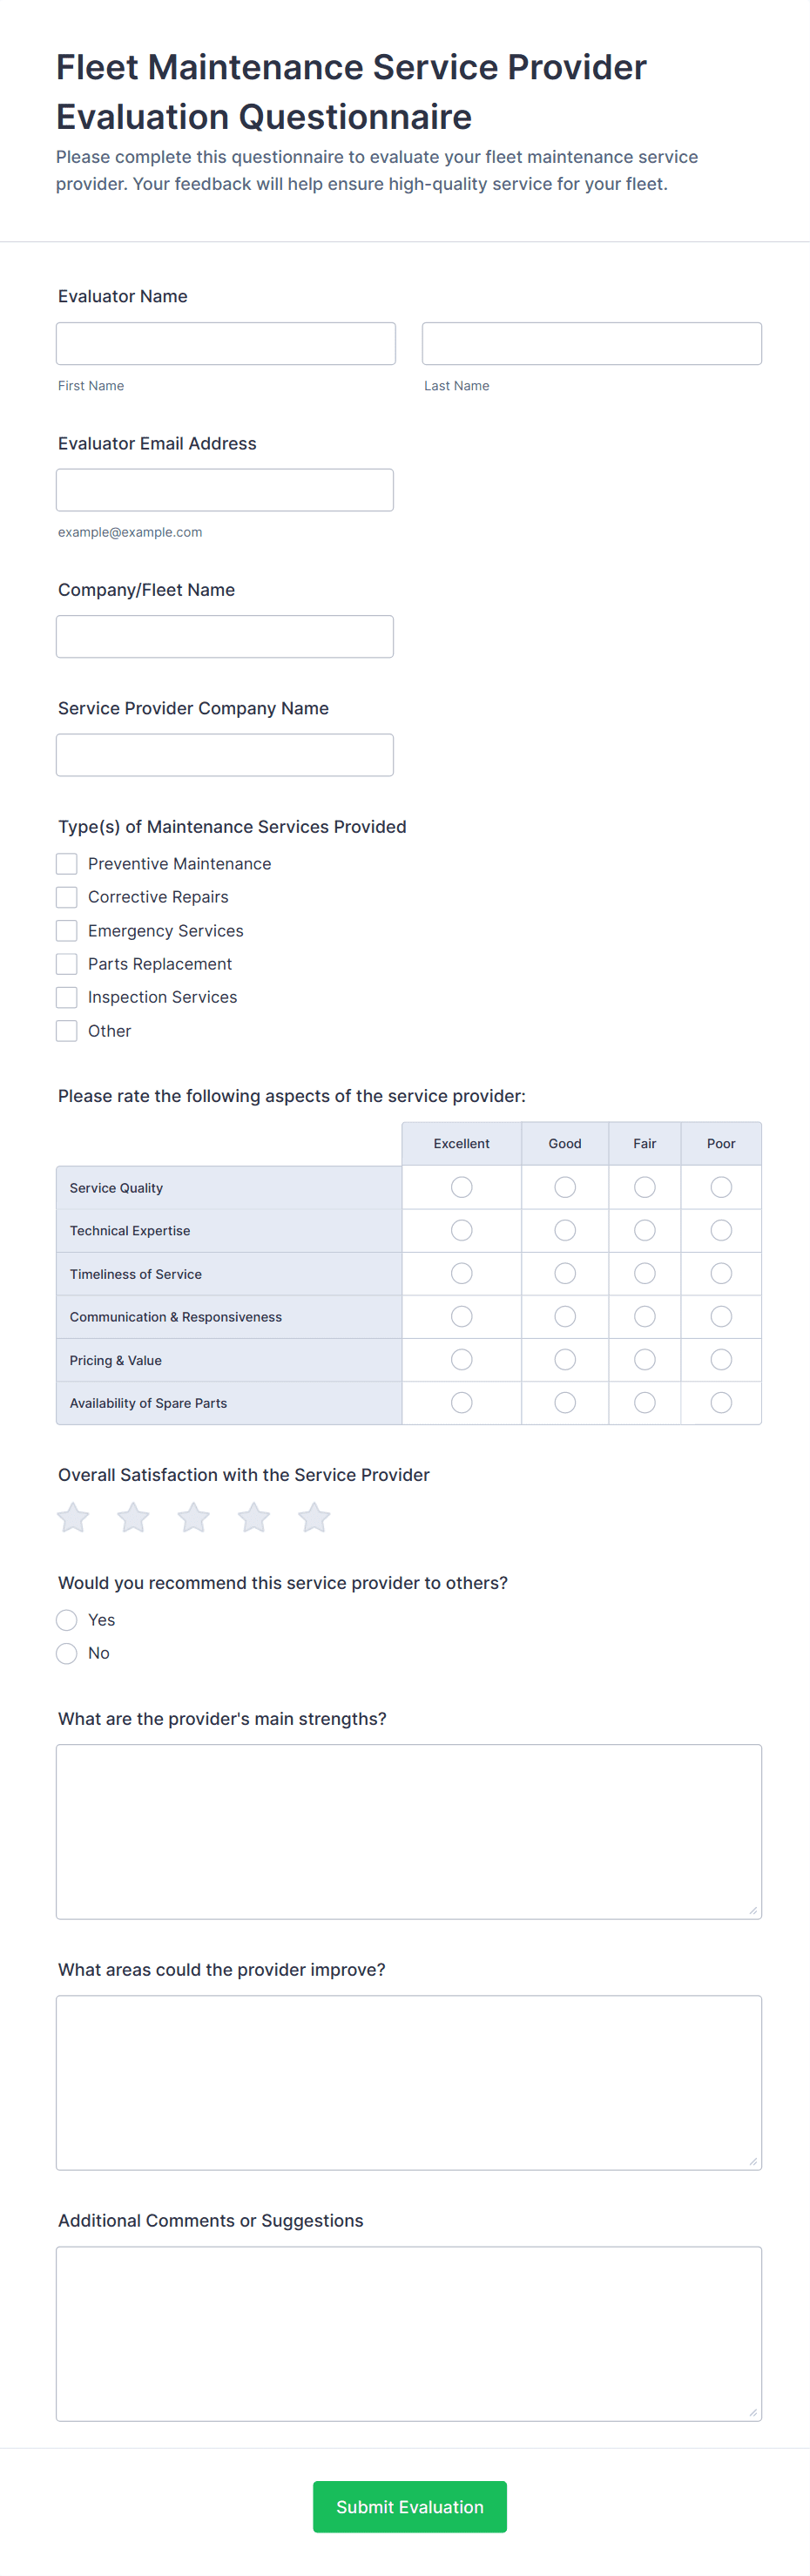Viewport: 810px width, 2576px height.
Task: Select Yes for recommending provider
Action: (67, 1620)
